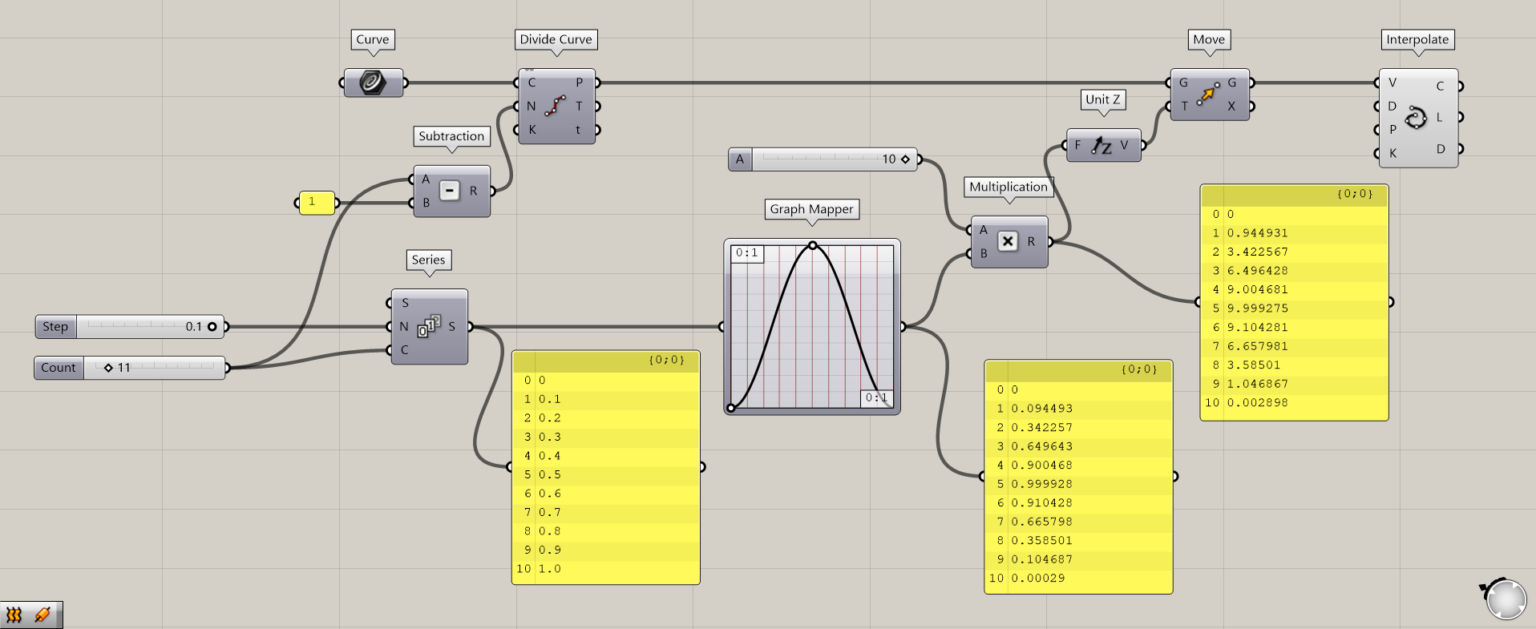
Task: Click the Step slider grip showing 0.1
Action: click(210, 326)
